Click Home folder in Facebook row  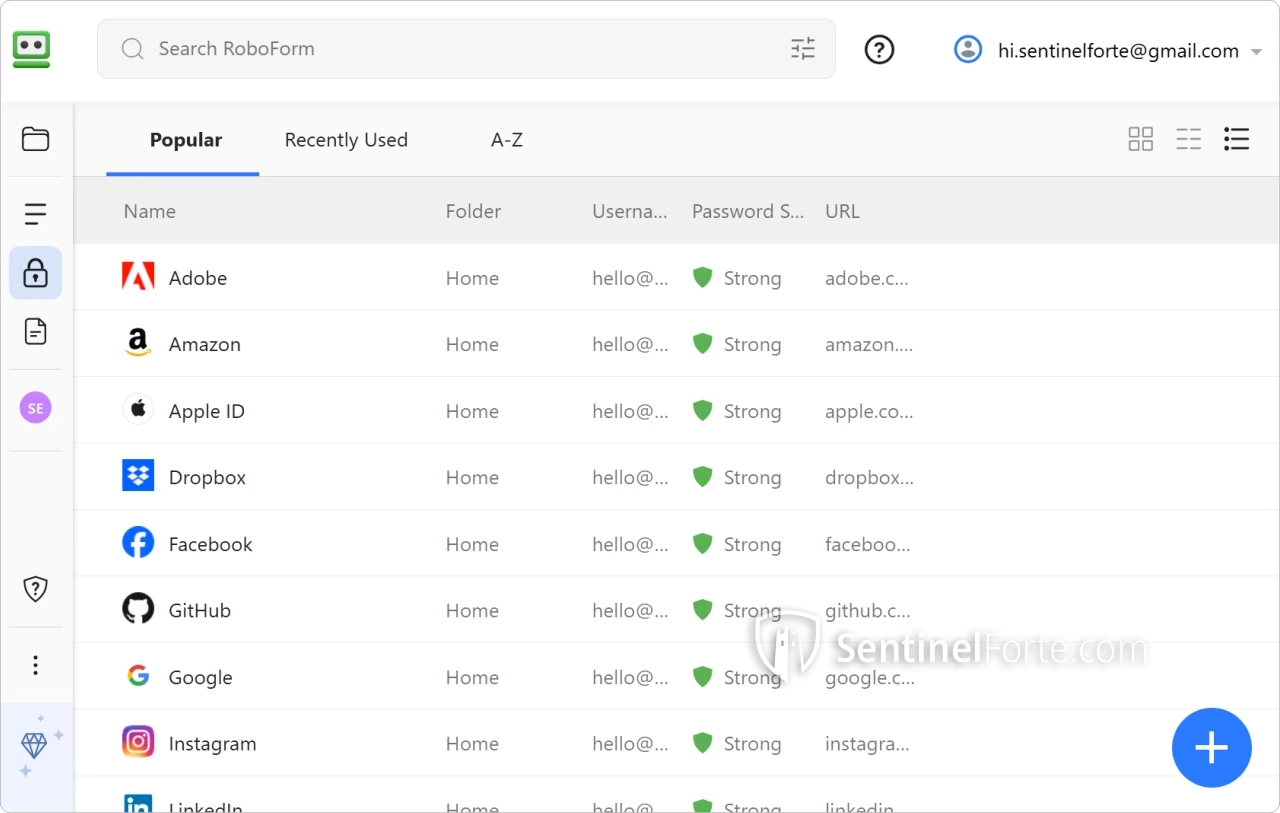pos(472,544)
